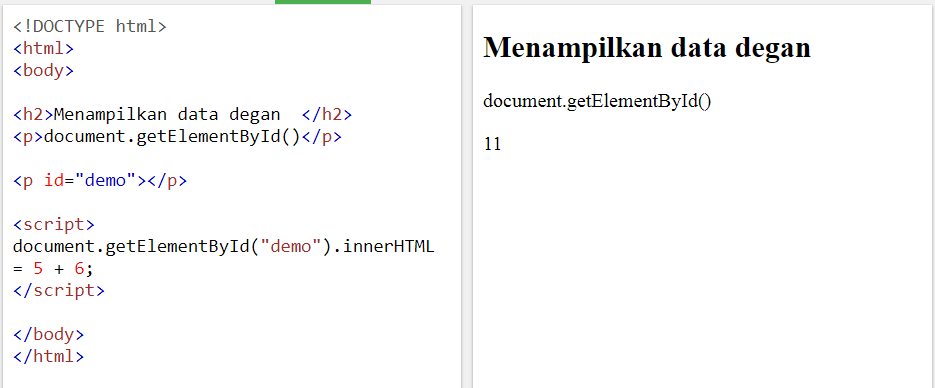Image resolution: width=935 pixels, height=388 pixels.
Task: Click the getElementById("demo").innerHTML code line
Action: (224, 247)
